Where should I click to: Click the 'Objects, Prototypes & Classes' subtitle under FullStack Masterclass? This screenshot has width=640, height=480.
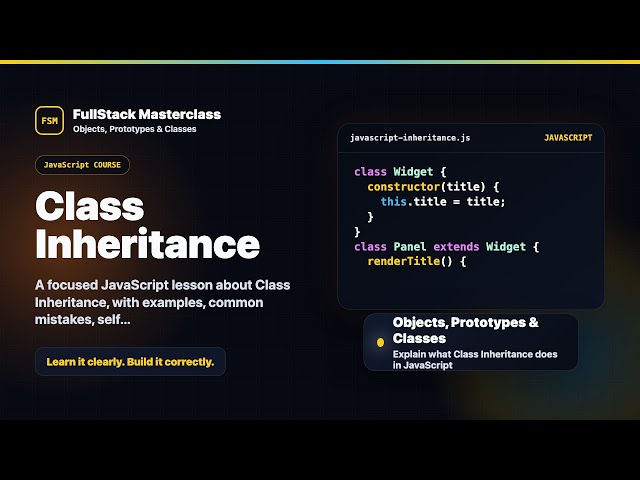pos(135,129)
